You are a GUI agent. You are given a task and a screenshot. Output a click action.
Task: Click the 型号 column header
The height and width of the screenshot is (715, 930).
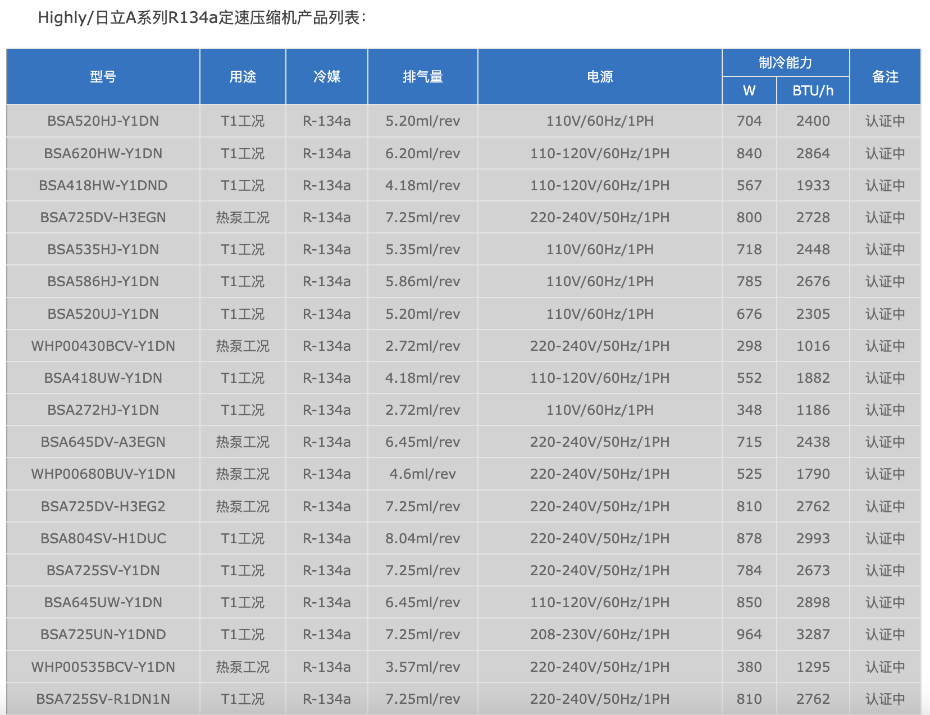click(103, 77)
